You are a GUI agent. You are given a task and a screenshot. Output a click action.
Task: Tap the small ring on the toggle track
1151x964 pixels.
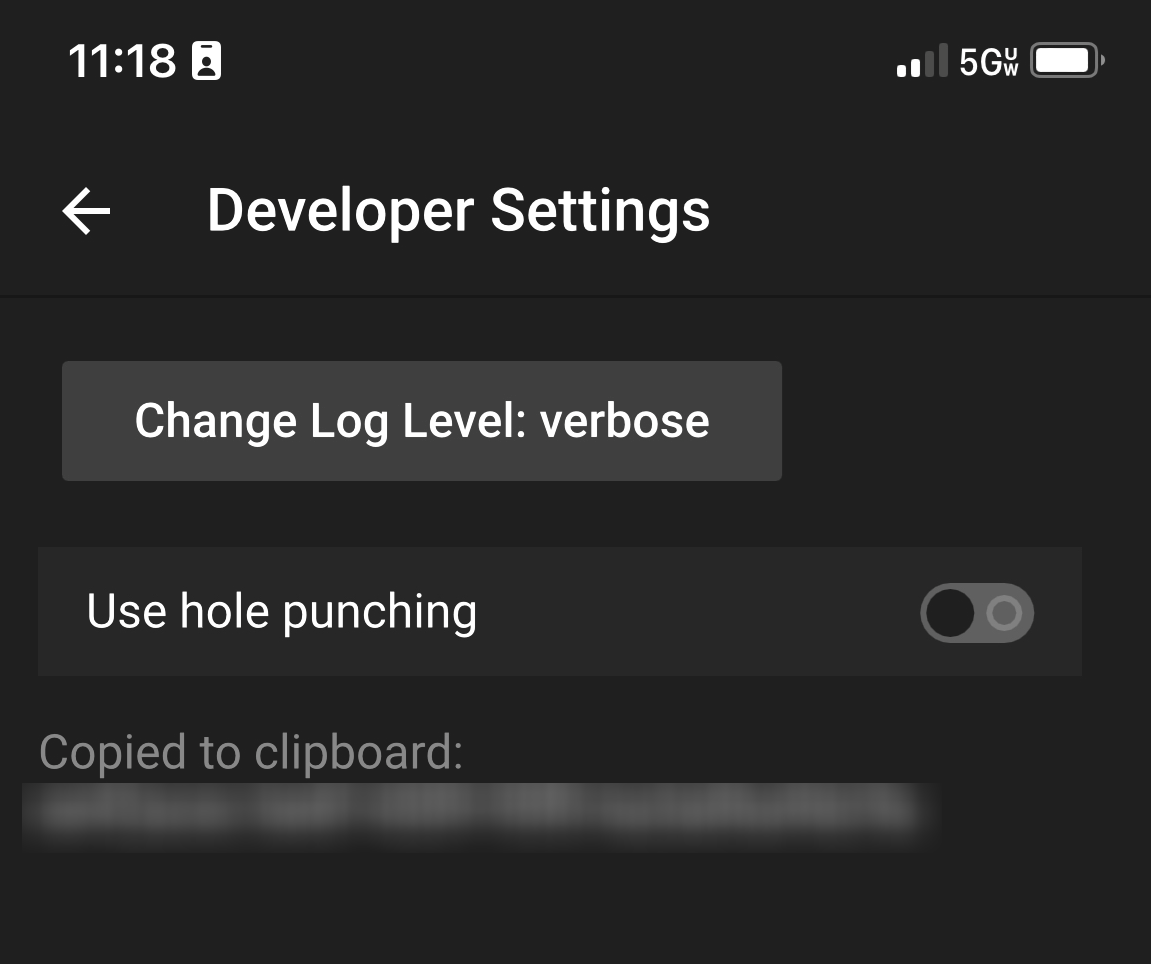1004,612
